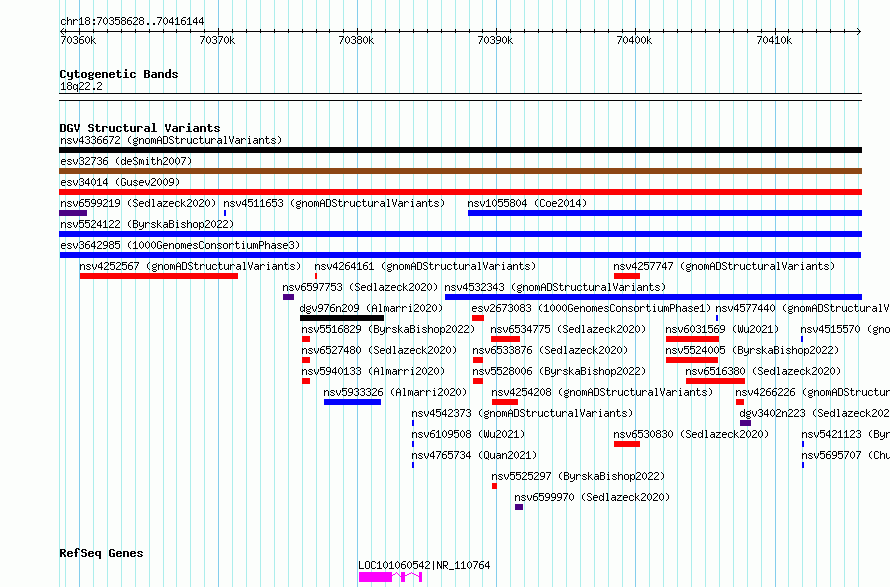Open the nsv4257747 variant label
This screenshot has height=587, width=890.
[x=724, y=266]
